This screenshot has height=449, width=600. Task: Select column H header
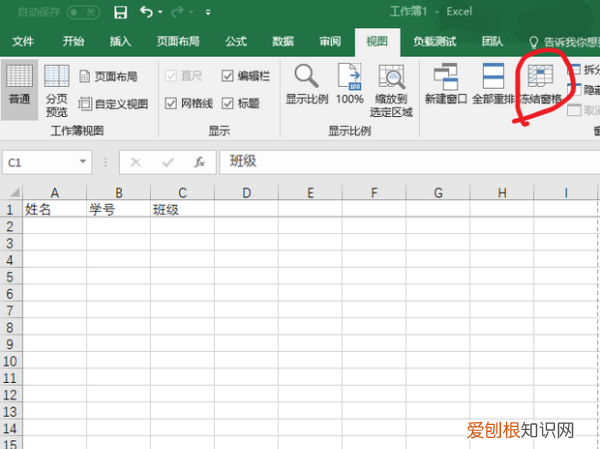point(502,193)
